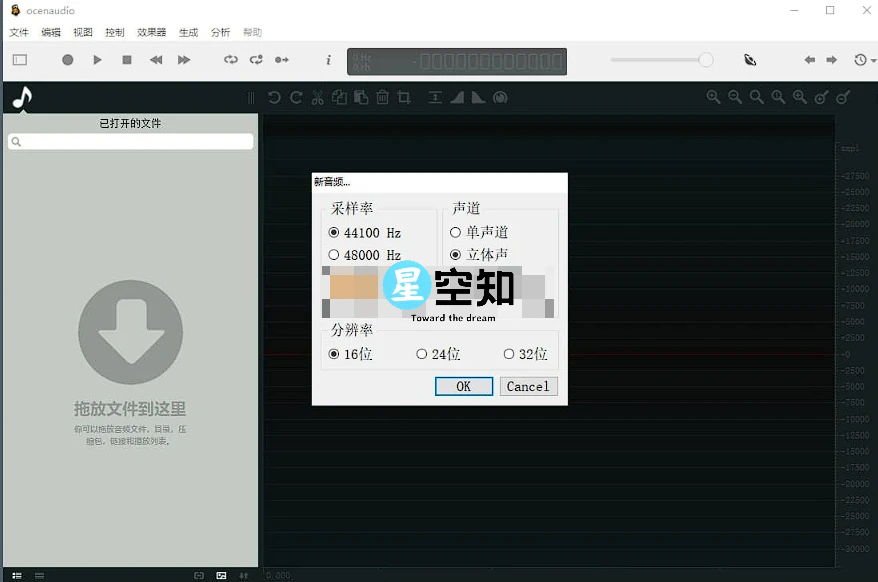Select the 48000 Hz sample rate option

click(x=336, y=254)
